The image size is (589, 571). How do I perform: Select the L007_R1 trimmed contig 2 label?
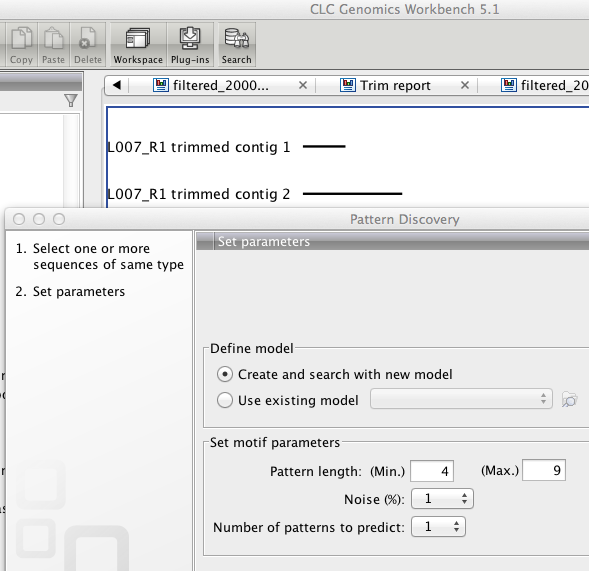tap(199, 194)
